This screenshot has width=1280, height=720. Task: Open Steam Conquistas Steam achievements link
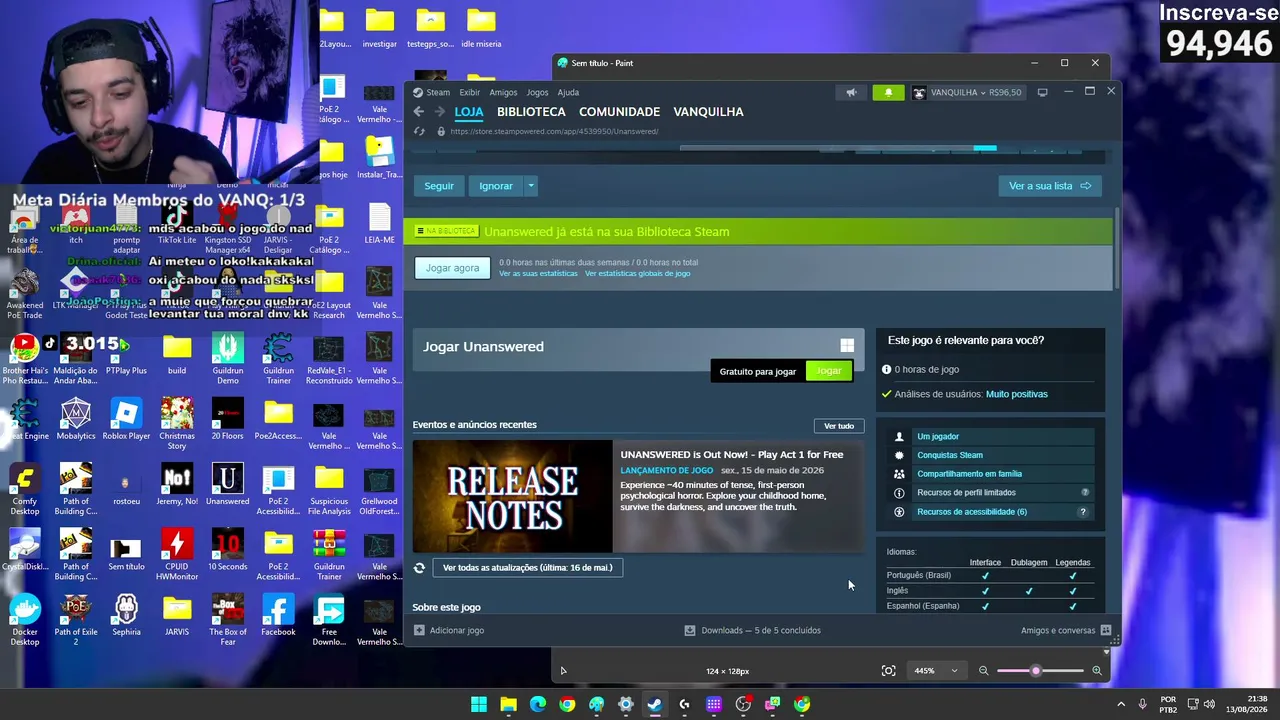[950, 455]
